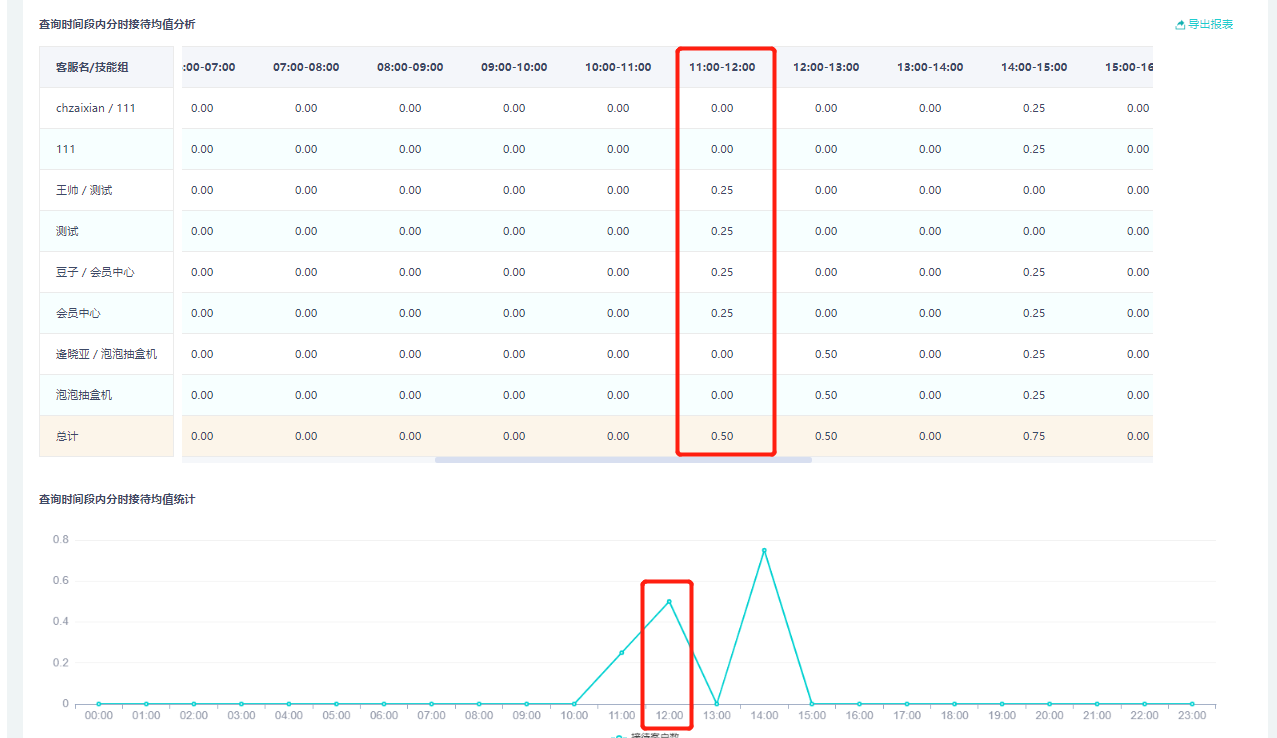Click the row name 逄晓亚 / 泡泡抽盒机

106,354
